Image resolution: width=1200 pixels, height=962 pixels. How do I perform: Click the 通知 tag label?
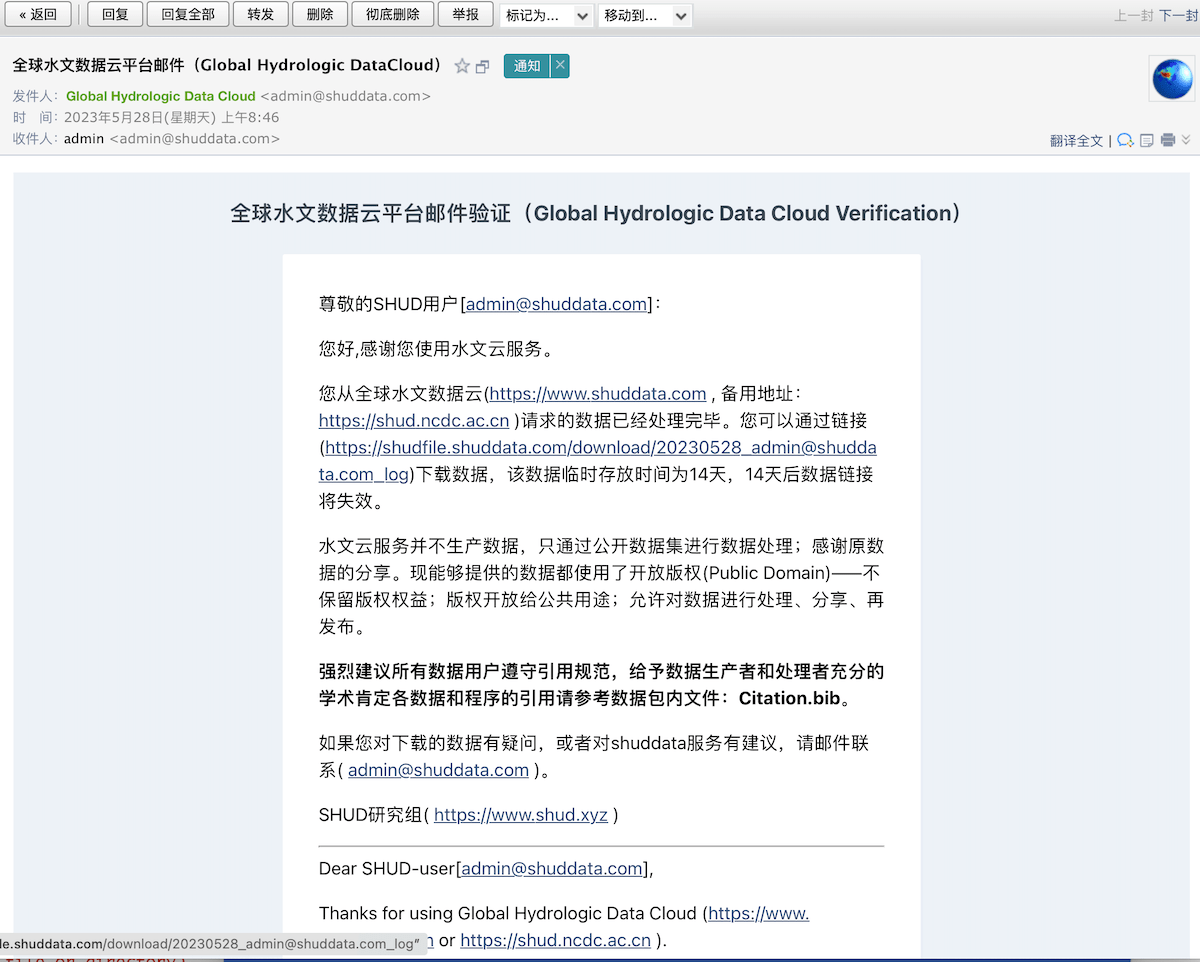click(x=527, y=66)
